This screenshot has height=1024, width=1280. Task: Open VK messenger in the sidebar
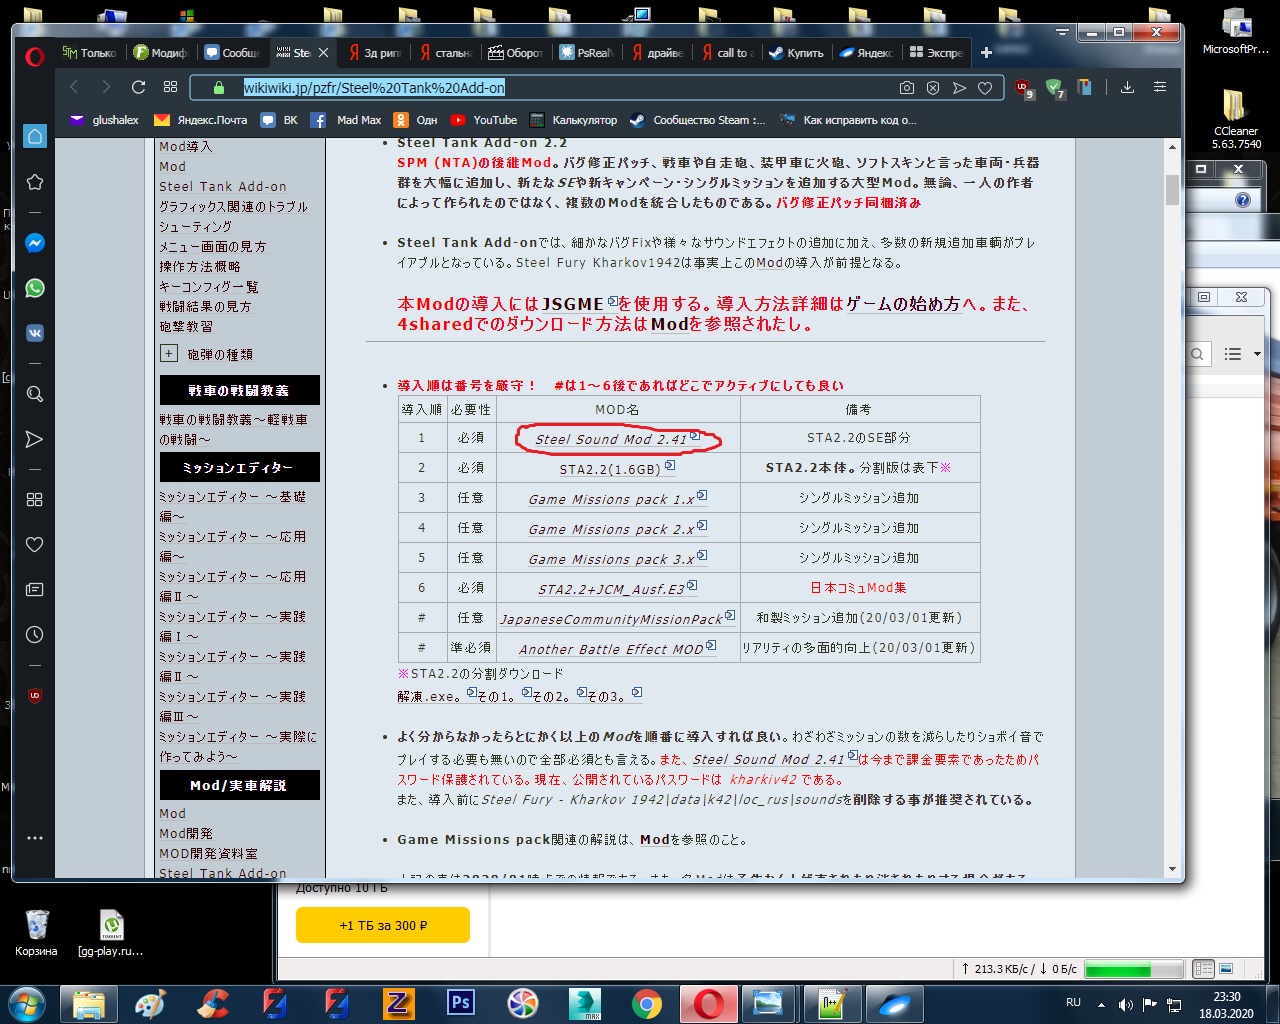(35, 333)
